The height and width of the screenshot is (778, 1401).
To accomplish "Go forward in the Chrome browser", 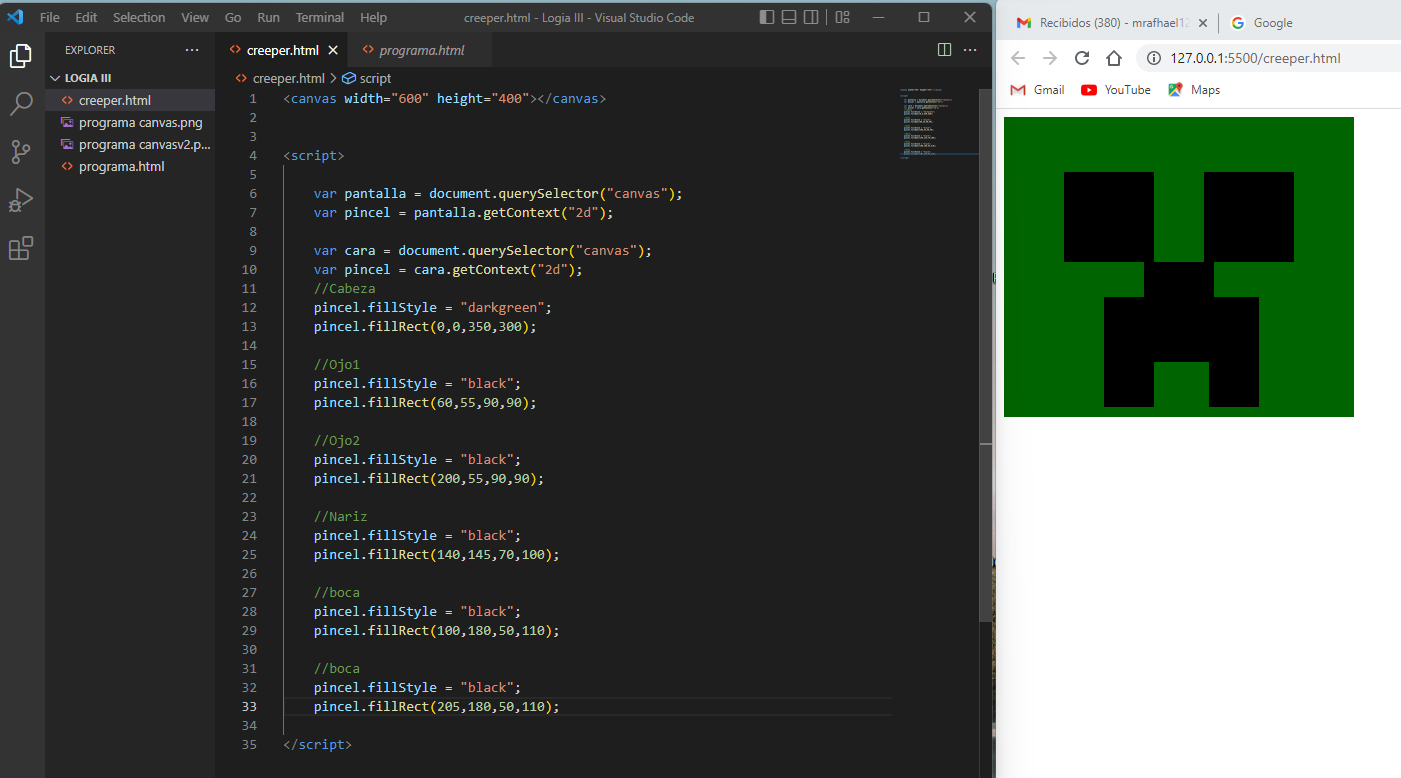I will (x=1050, y=58).
